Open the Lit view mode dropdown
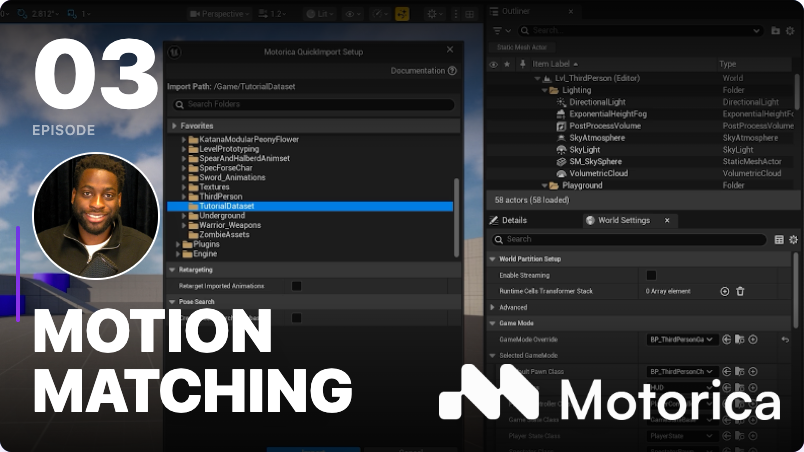Image resolution: width=804 pixels, height=452 pixels. click(x=320, y=14)
